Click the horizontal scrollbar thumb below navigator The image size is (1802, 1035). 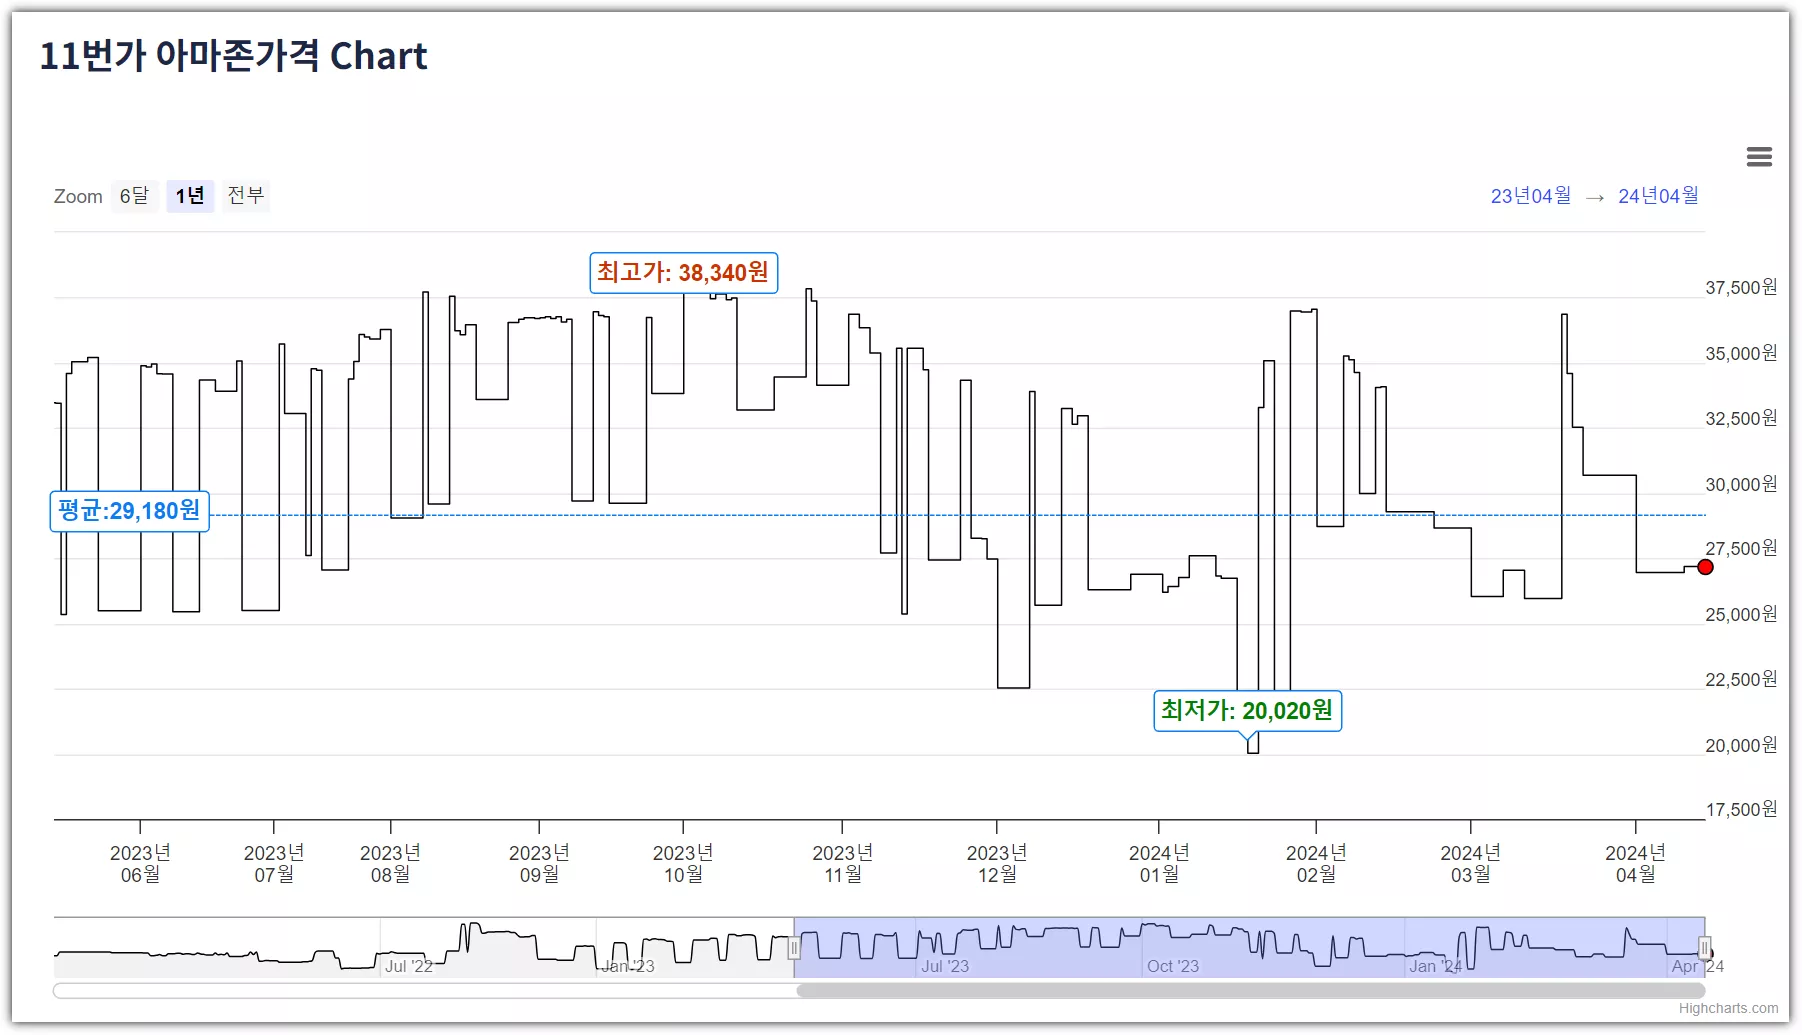point(1251,991)
